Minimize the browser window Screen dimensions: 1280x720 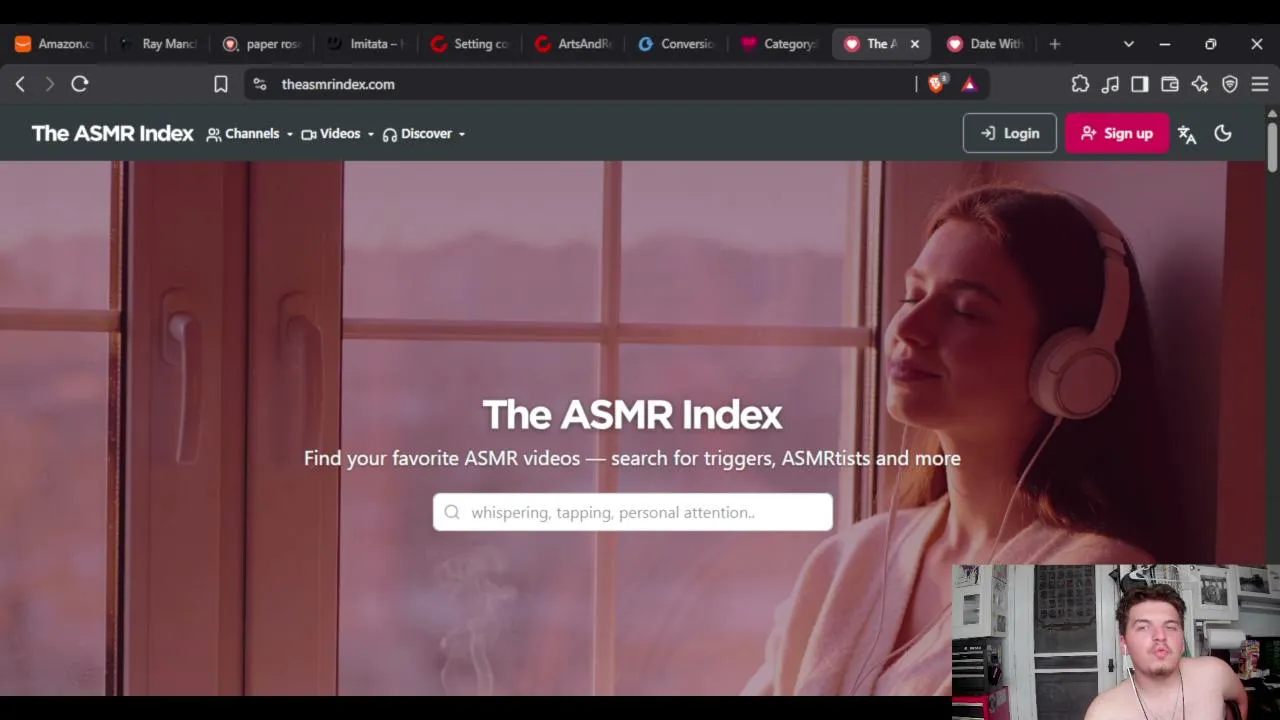click(1165, 44)
